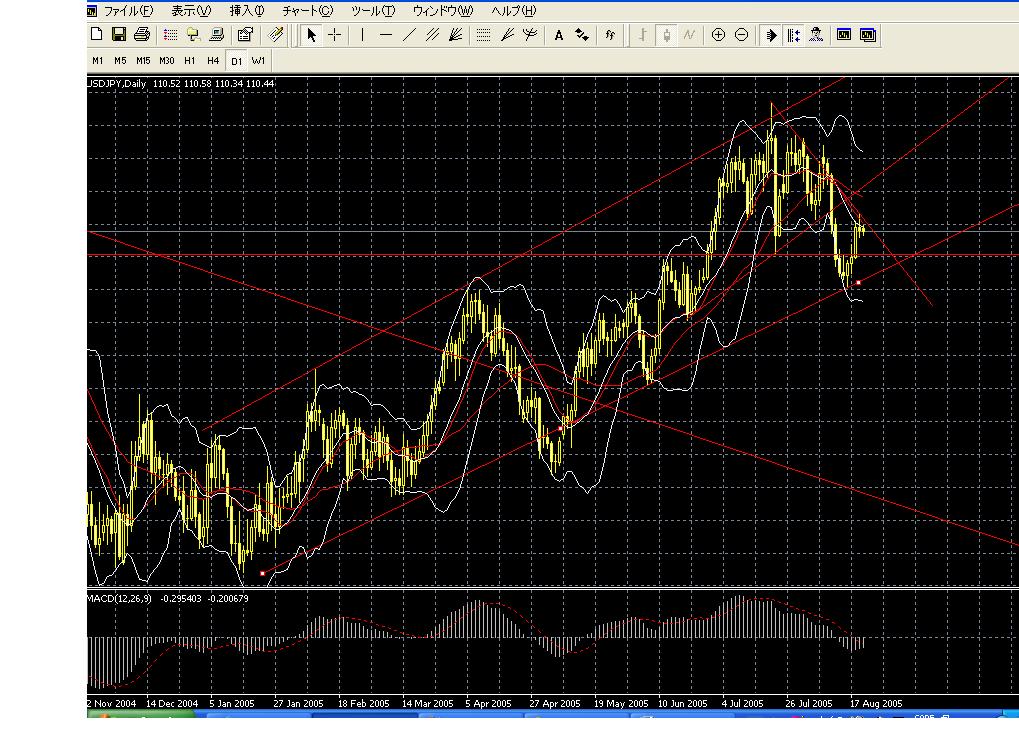Switch to the W1 weekly timeframe
Image resolution: width=1019 pixels, height=746 pixels.
click(x=259, y=61)
